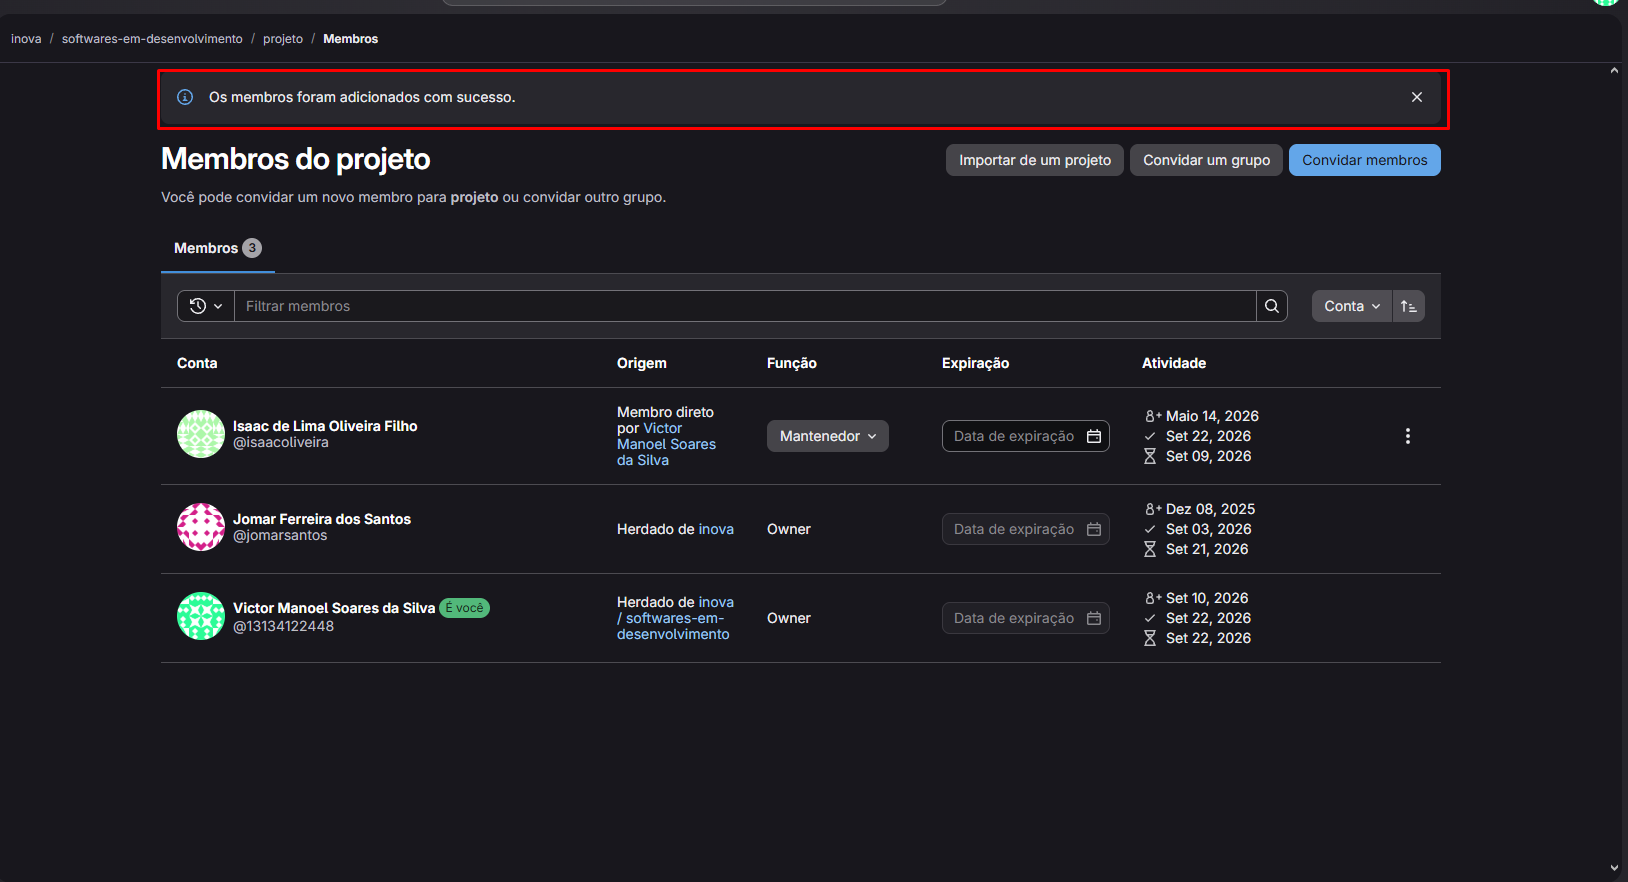
Task: Click the Origem column header
Action: click(642, 363)
